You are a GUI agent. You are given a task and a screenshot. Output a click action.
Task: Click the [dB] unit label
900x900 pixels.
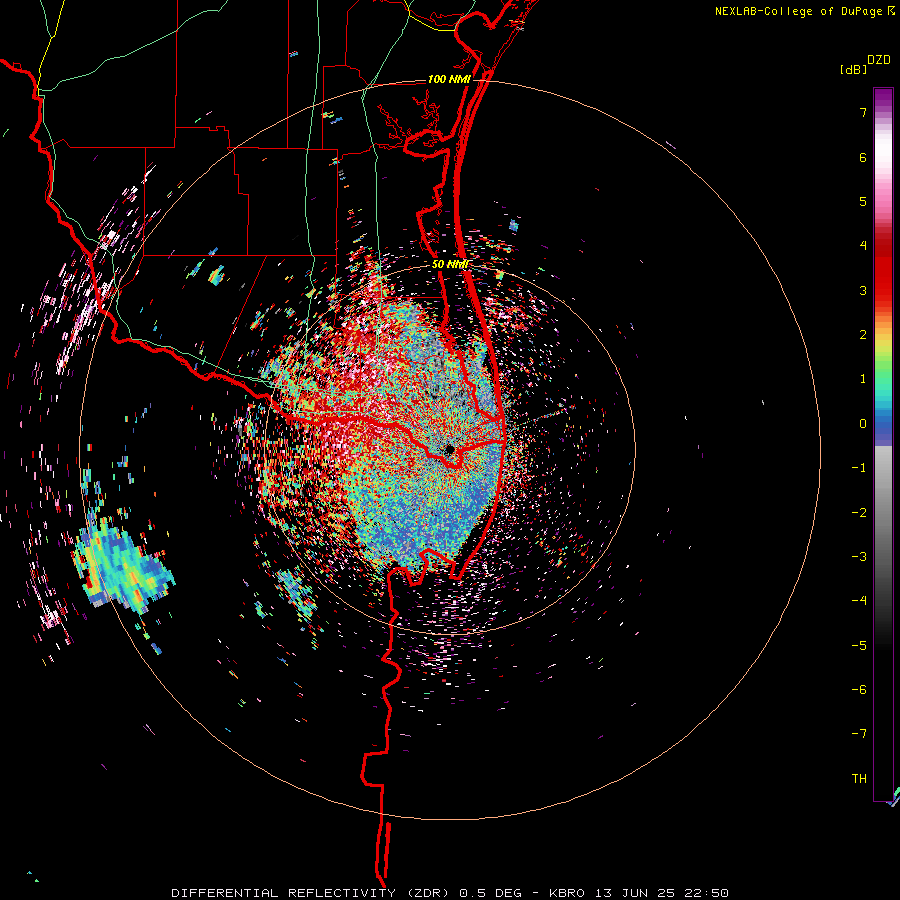pos(853,69)
